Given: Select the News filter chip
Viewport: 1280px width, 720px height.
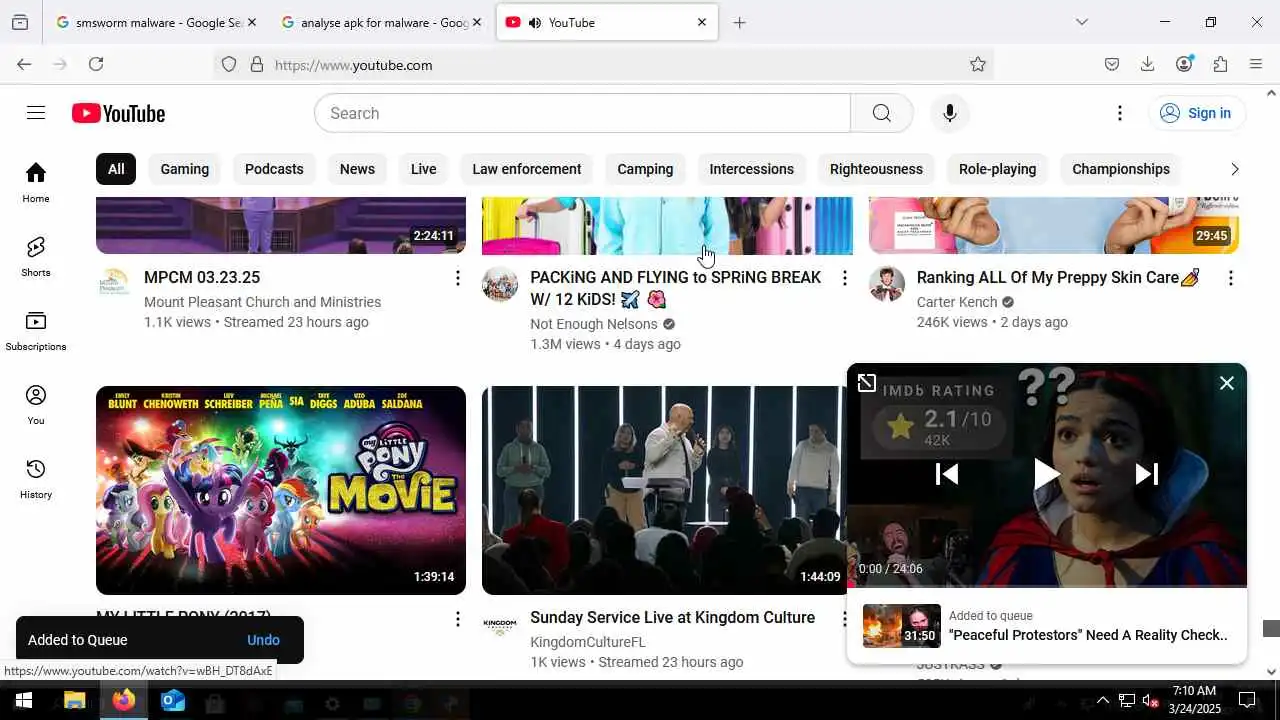Looking at the screenshot, I should (357, 169).
